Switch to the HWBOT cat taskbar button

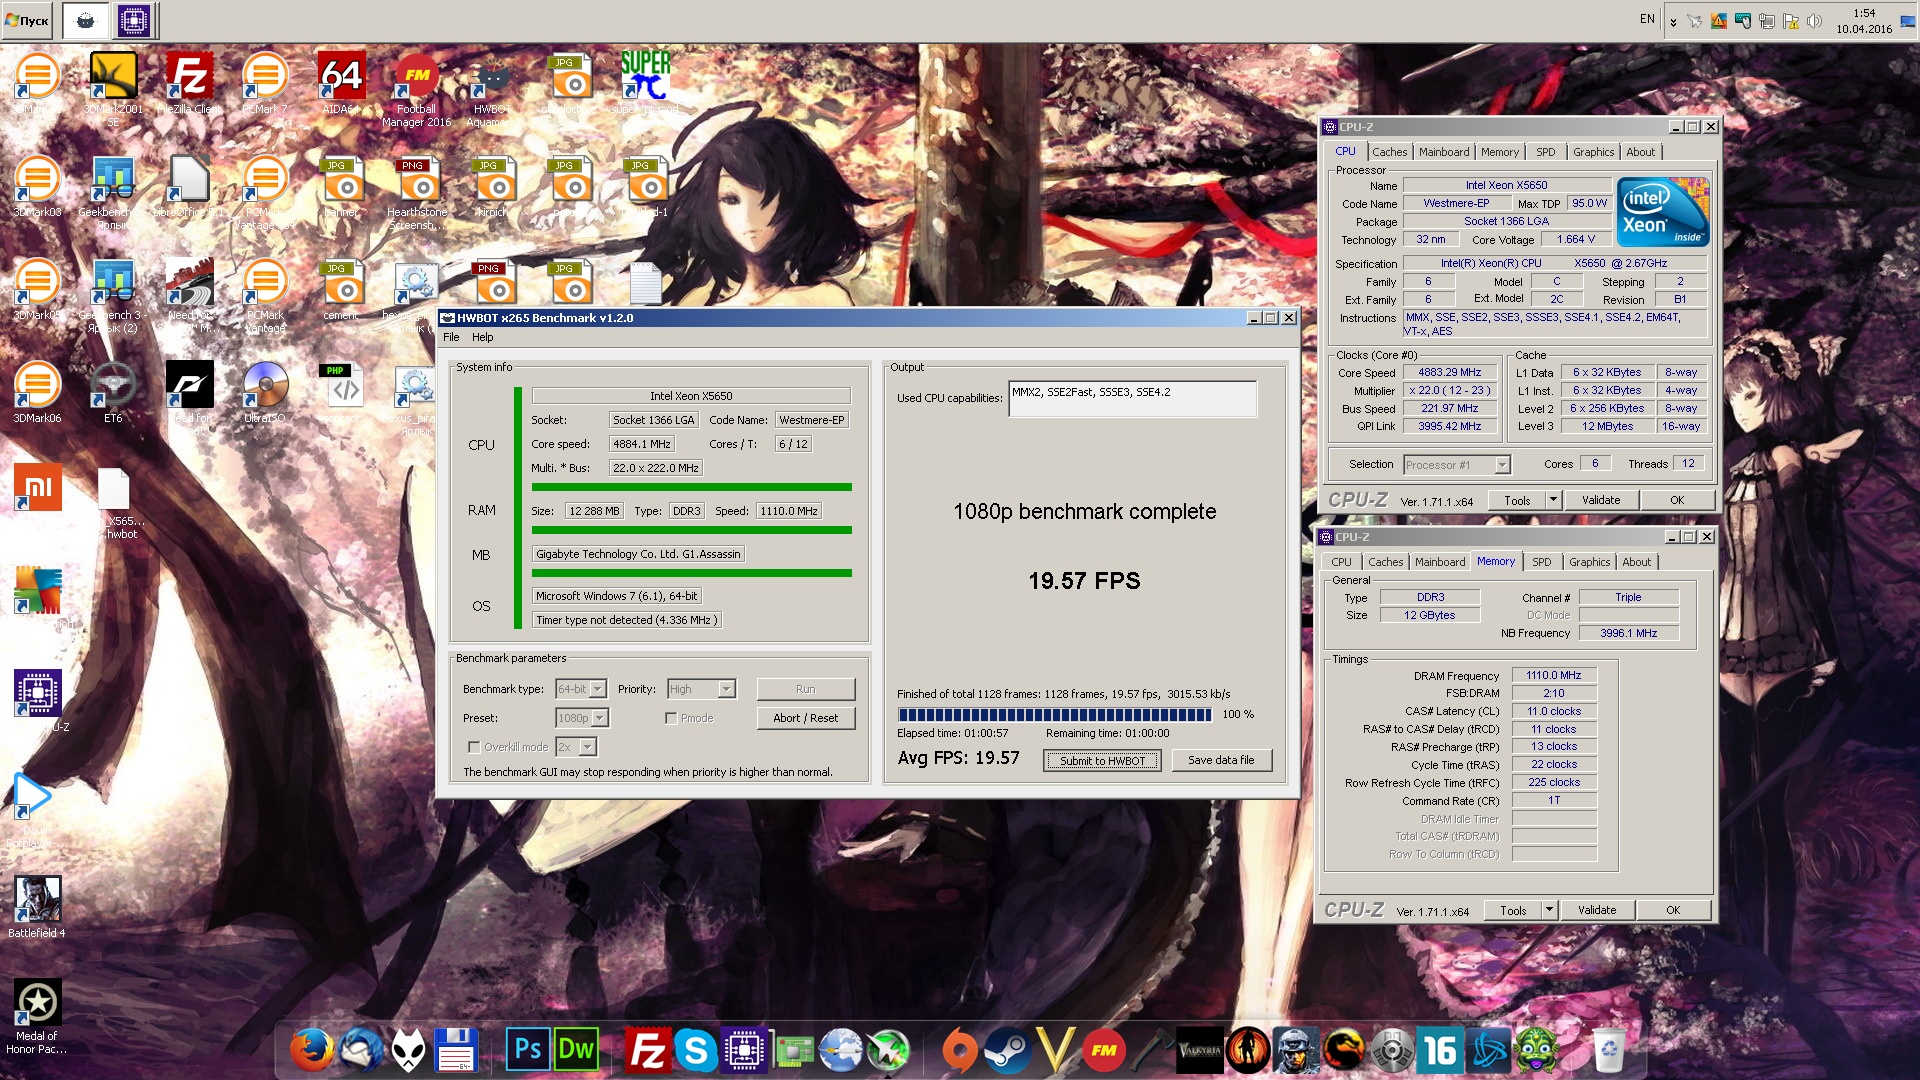point(86,20)
